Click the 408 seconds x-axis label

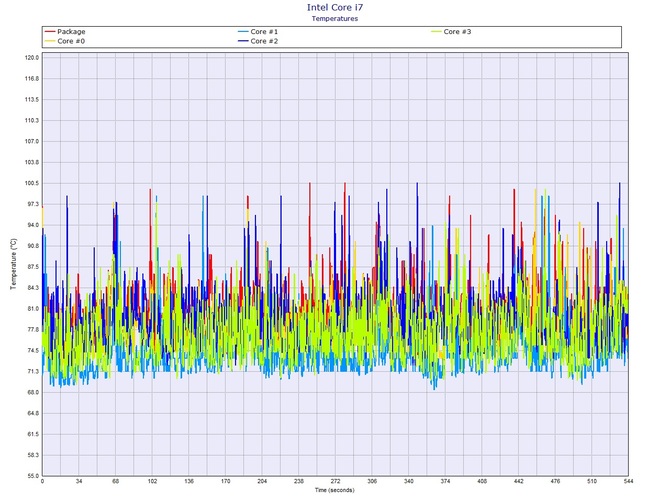[482, 481]
